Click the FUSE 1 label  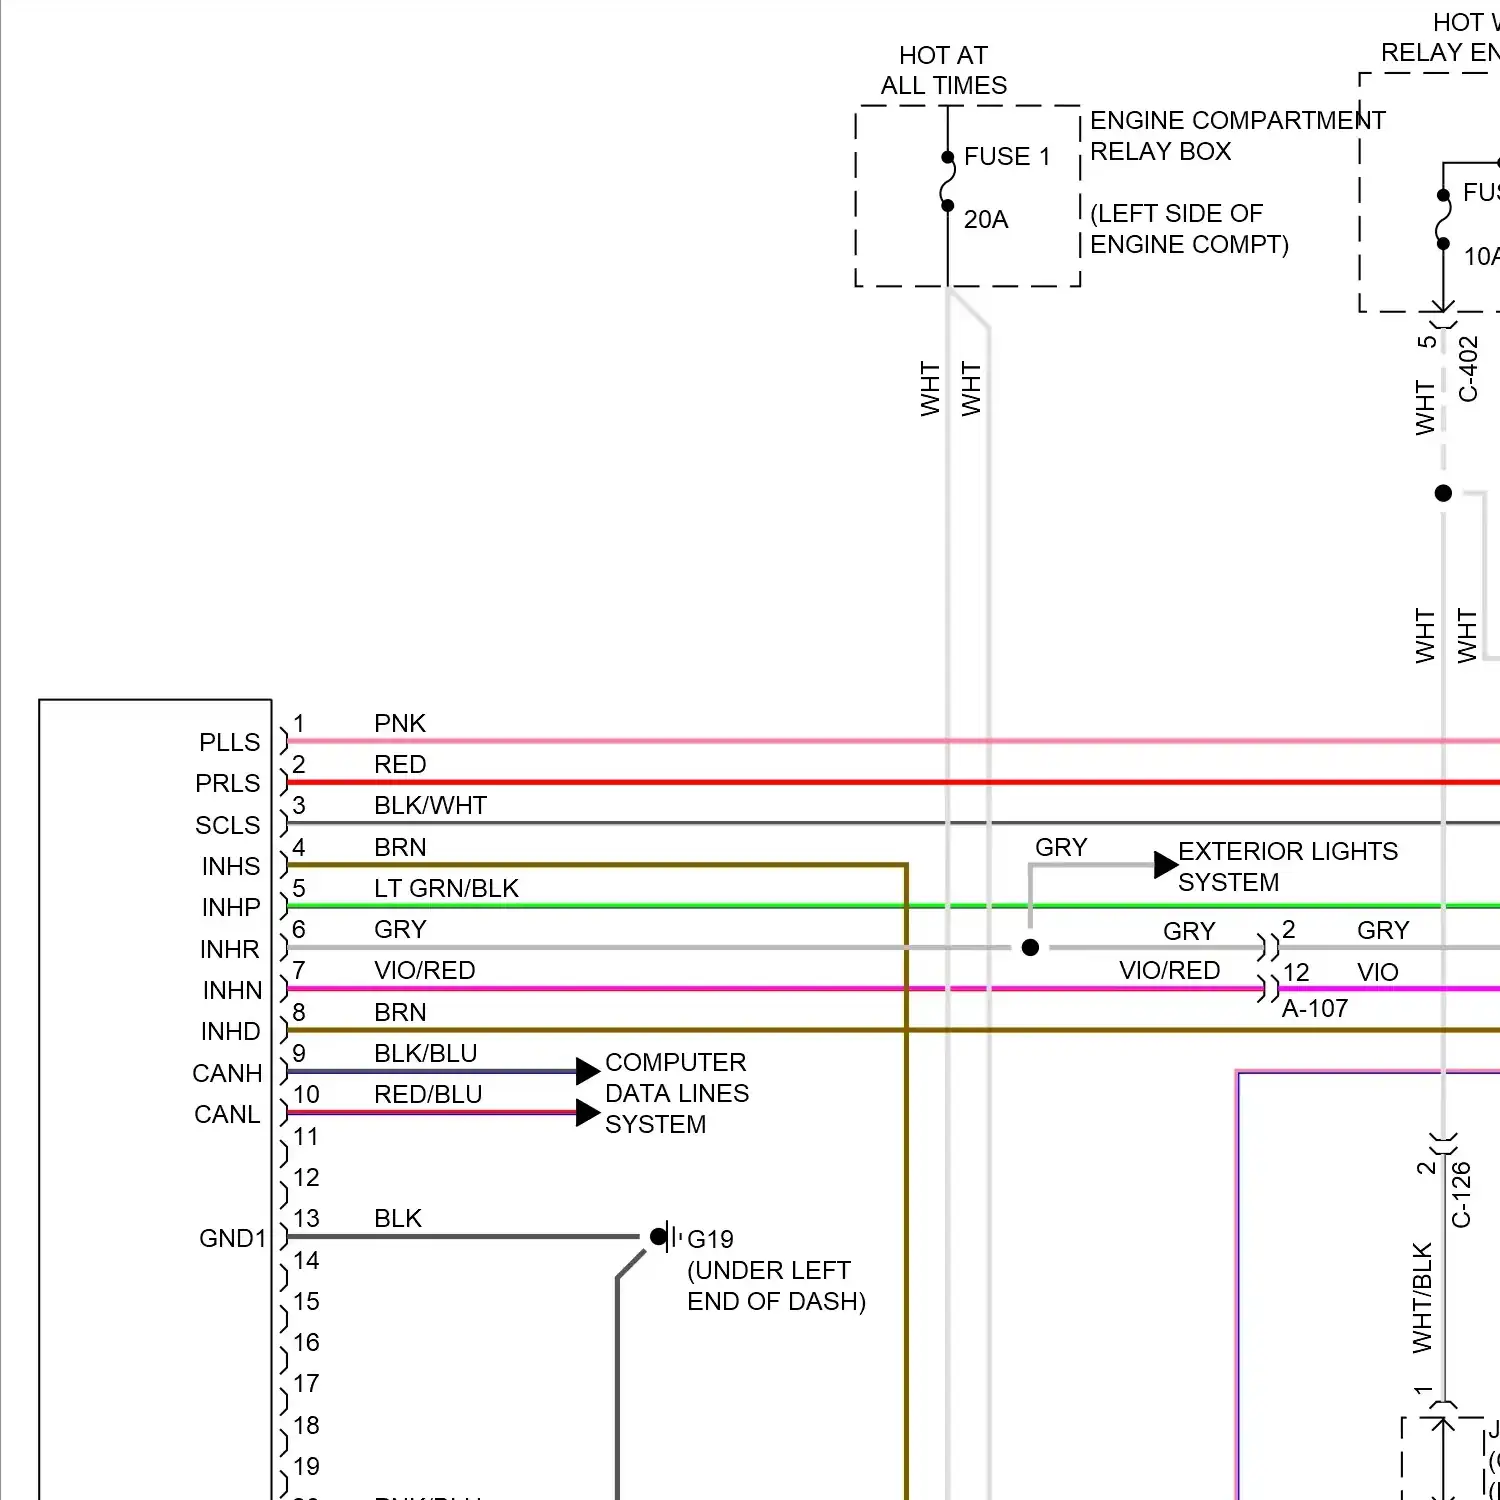coord(1007,156)
